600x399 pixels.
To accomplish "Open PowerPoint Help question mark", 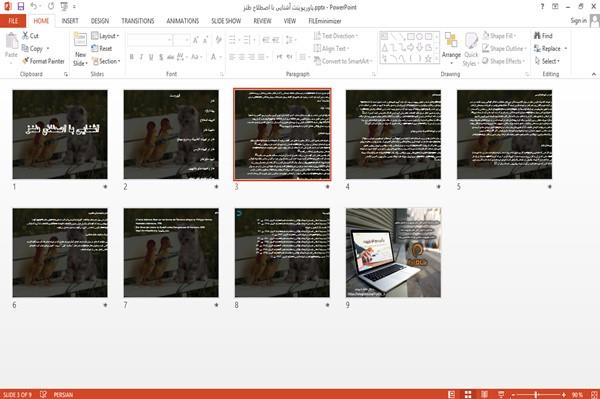I will coord(542,7).
